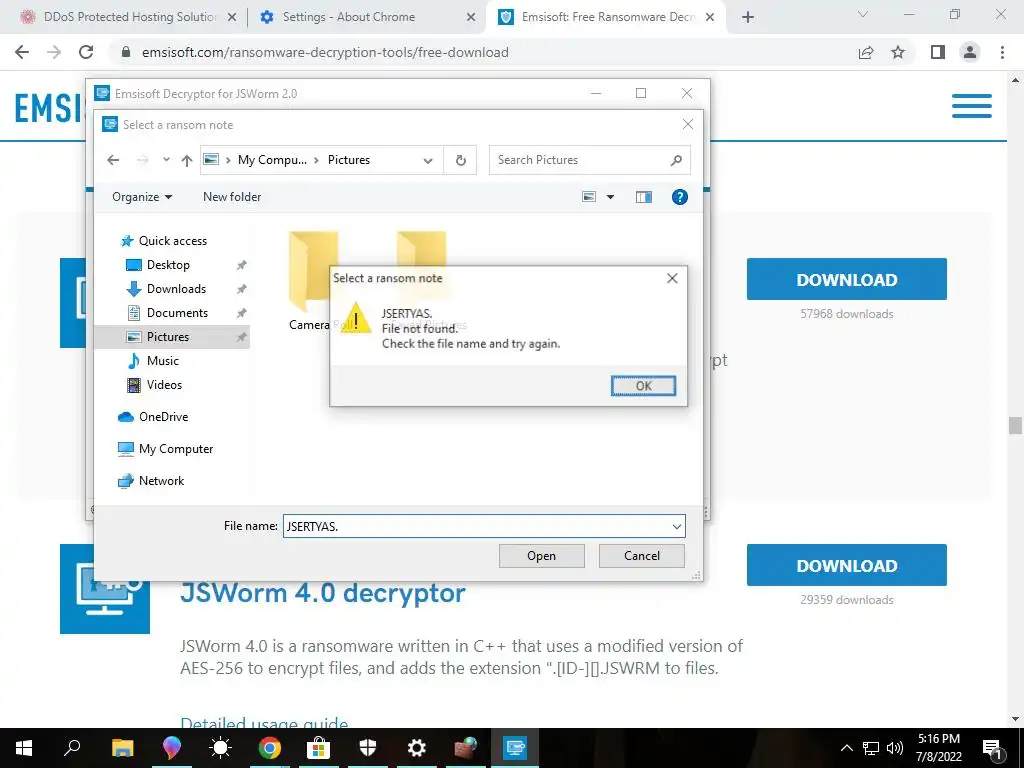Select Music in navigation pane
This screenshot has height=768, width=1024.
[x=162, y=360]
